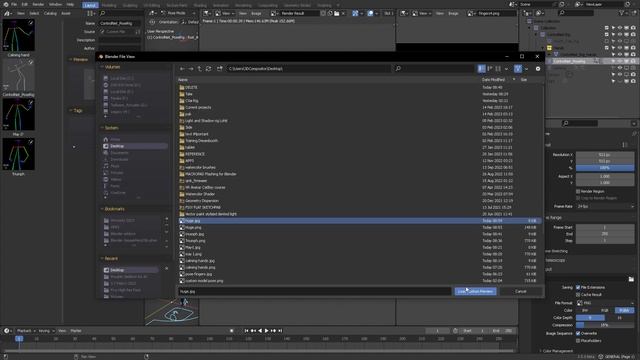Click the resolution percentage slider
The width and height of the screenshot is (640, 360).
[x=605, y=168]
